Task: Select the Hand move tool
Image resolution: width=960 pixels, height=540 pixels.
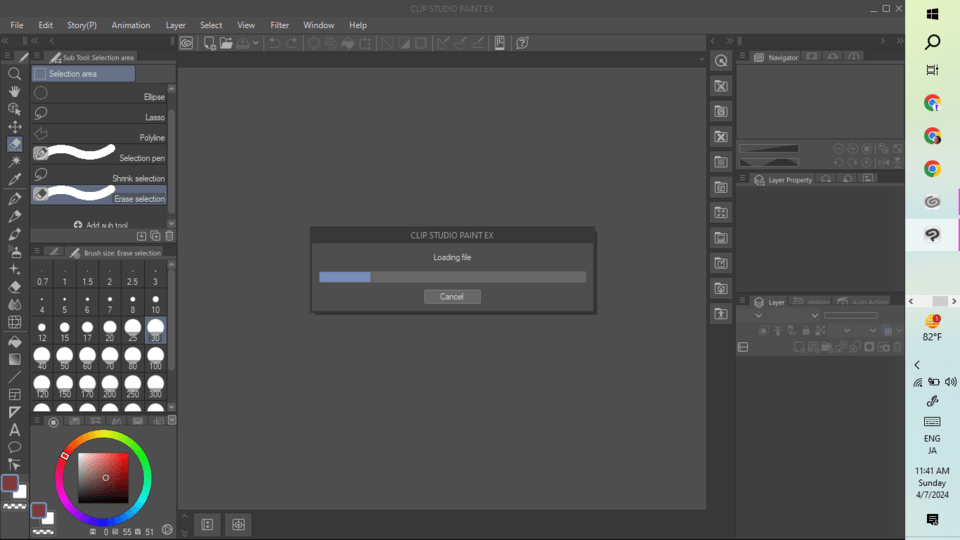Action: coord(15,91)
